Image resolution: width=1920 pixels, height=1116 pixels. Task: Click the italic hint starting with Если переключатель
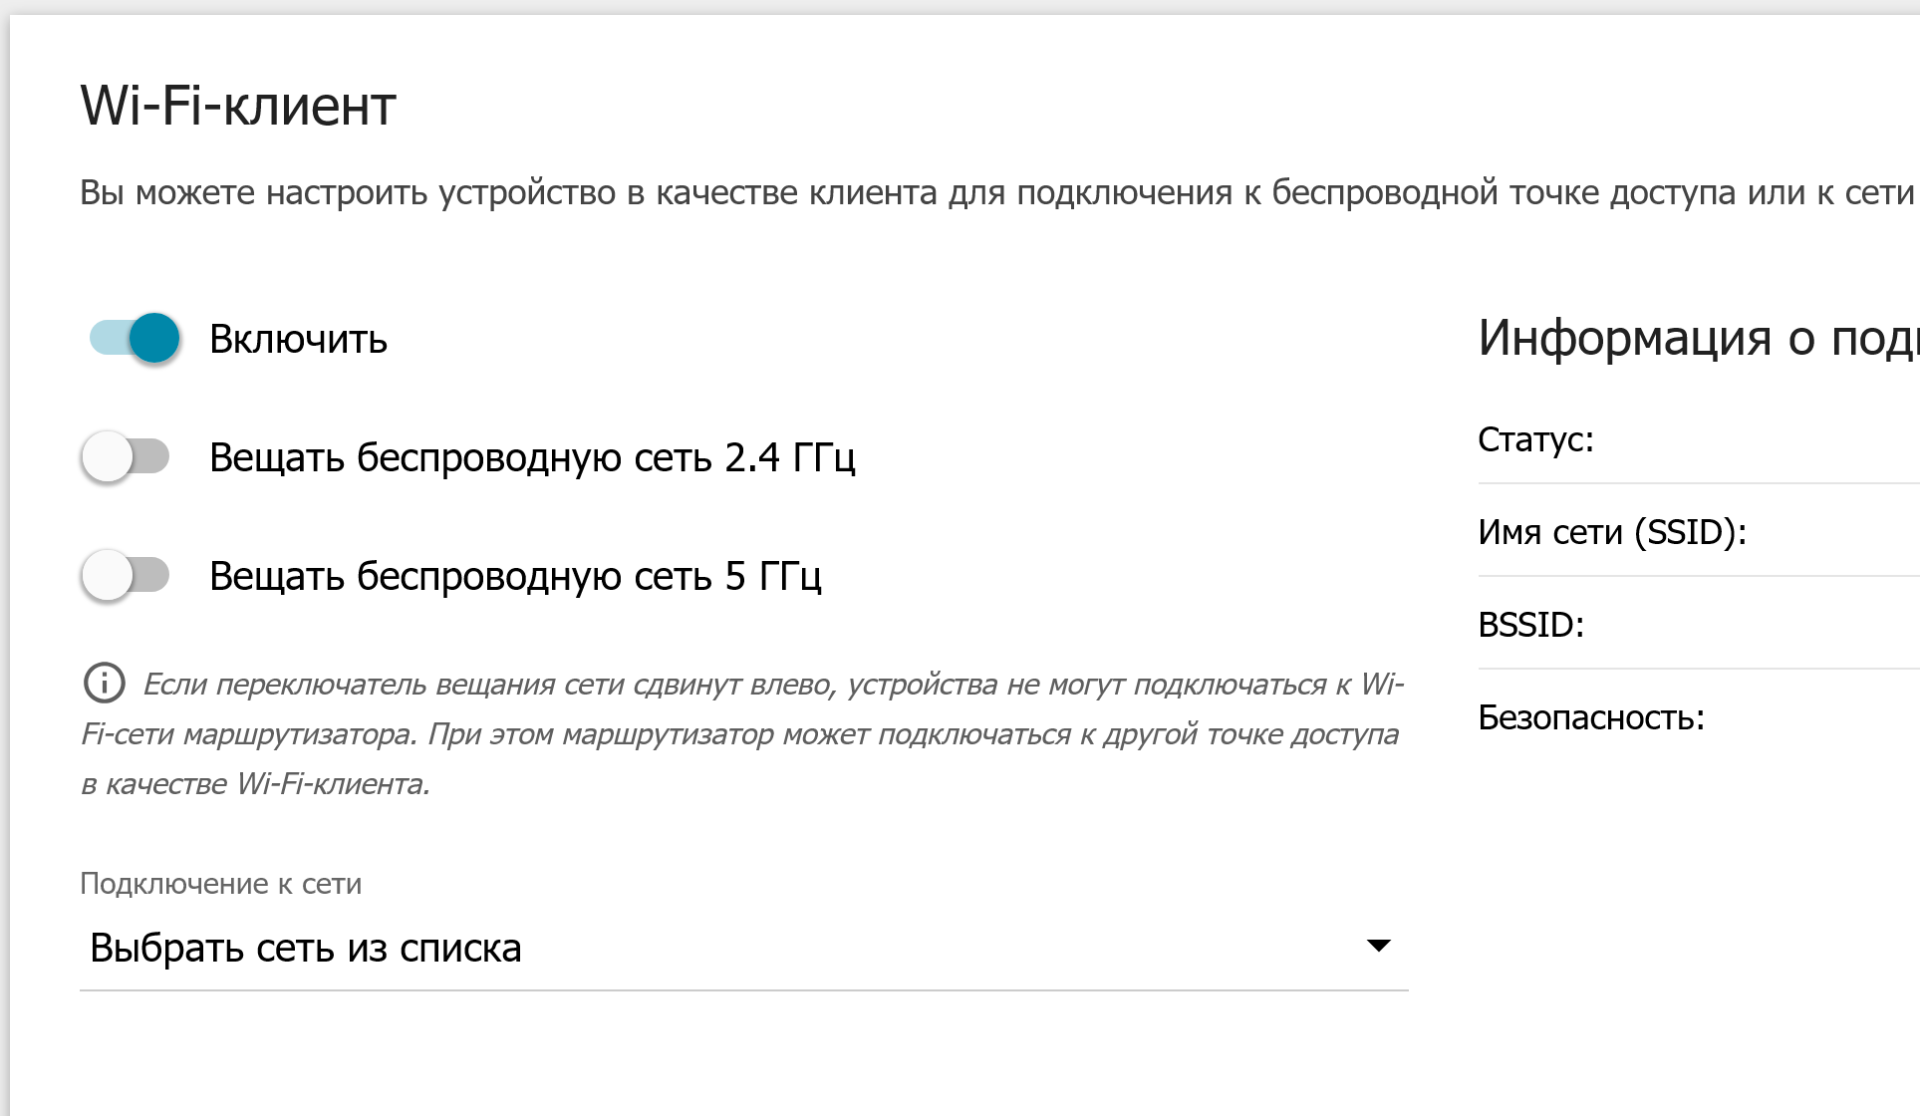click(x=743, y=734)
